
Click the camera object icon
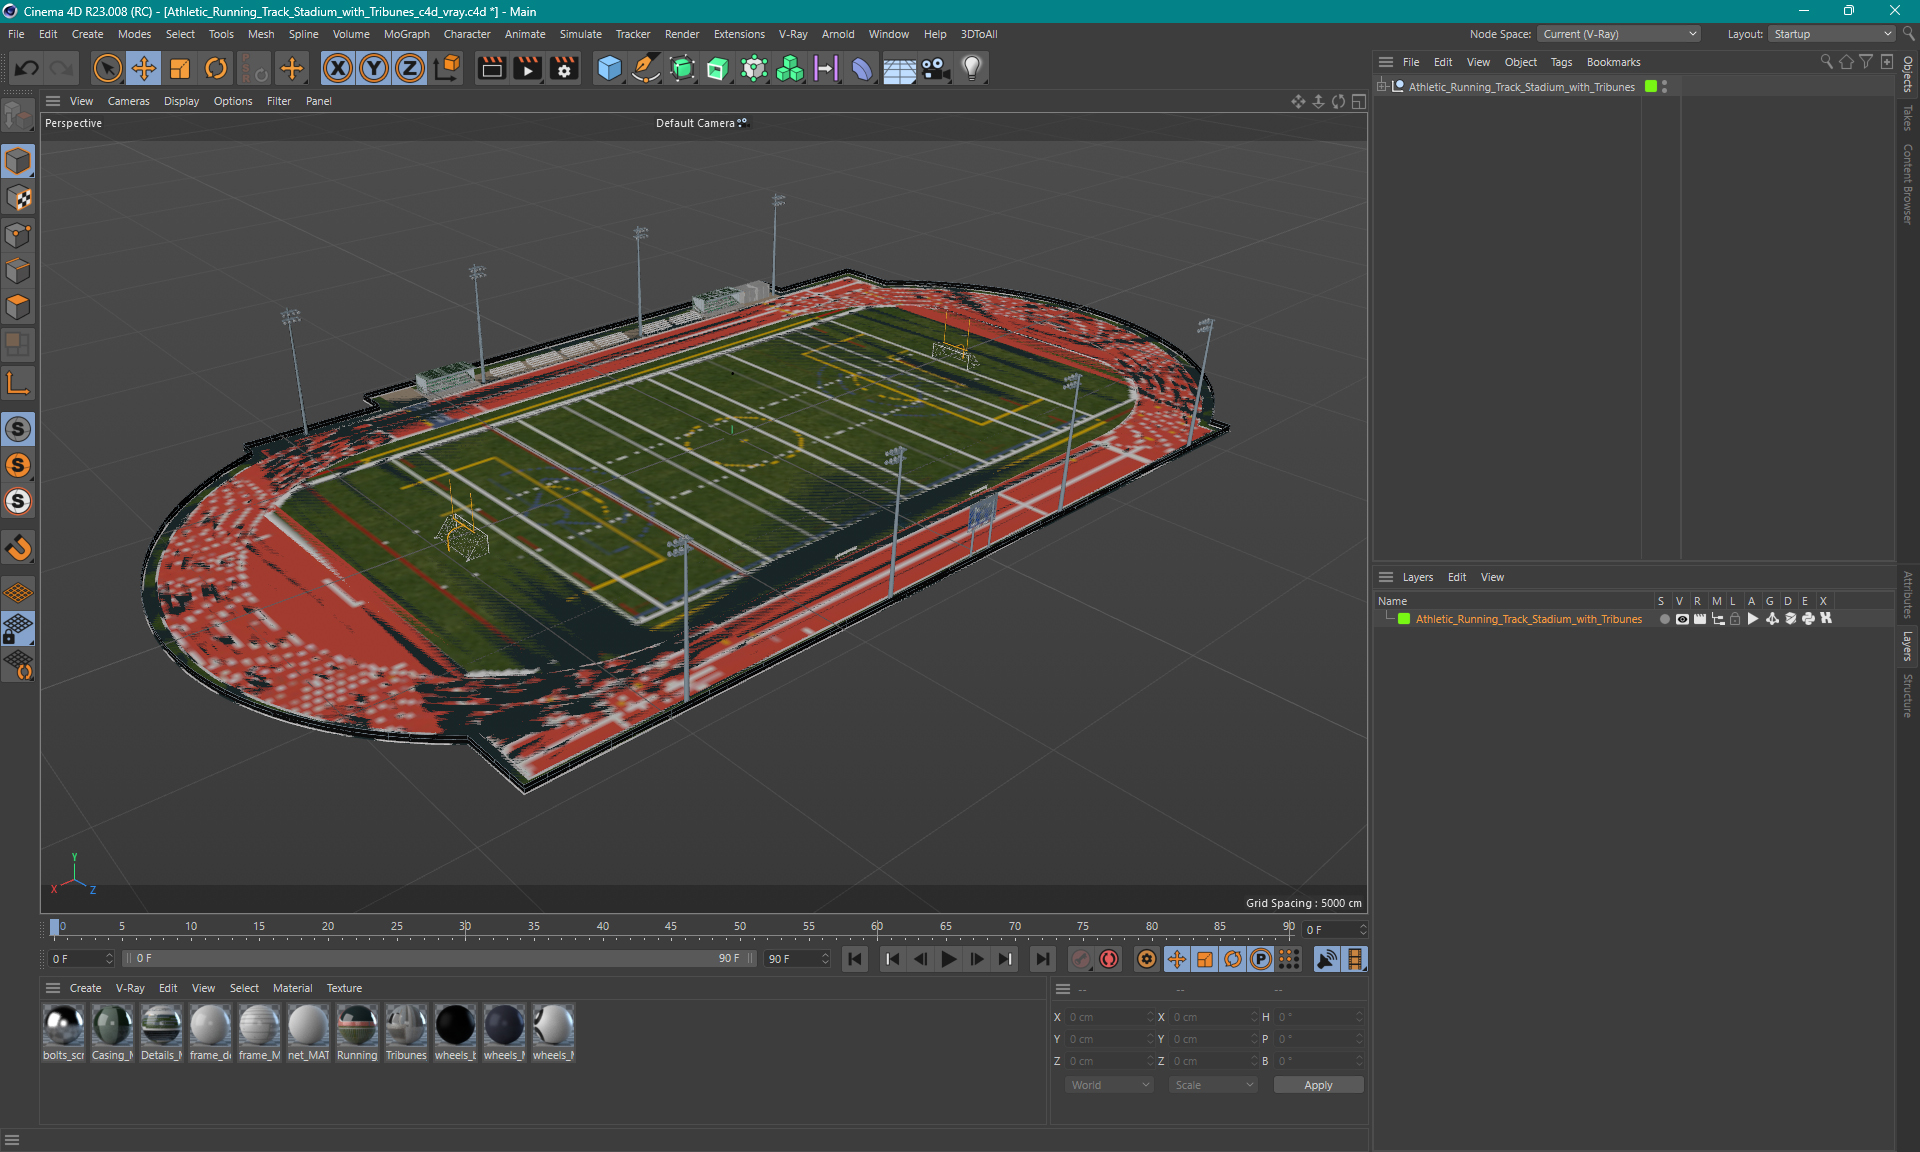click(935, 68)
